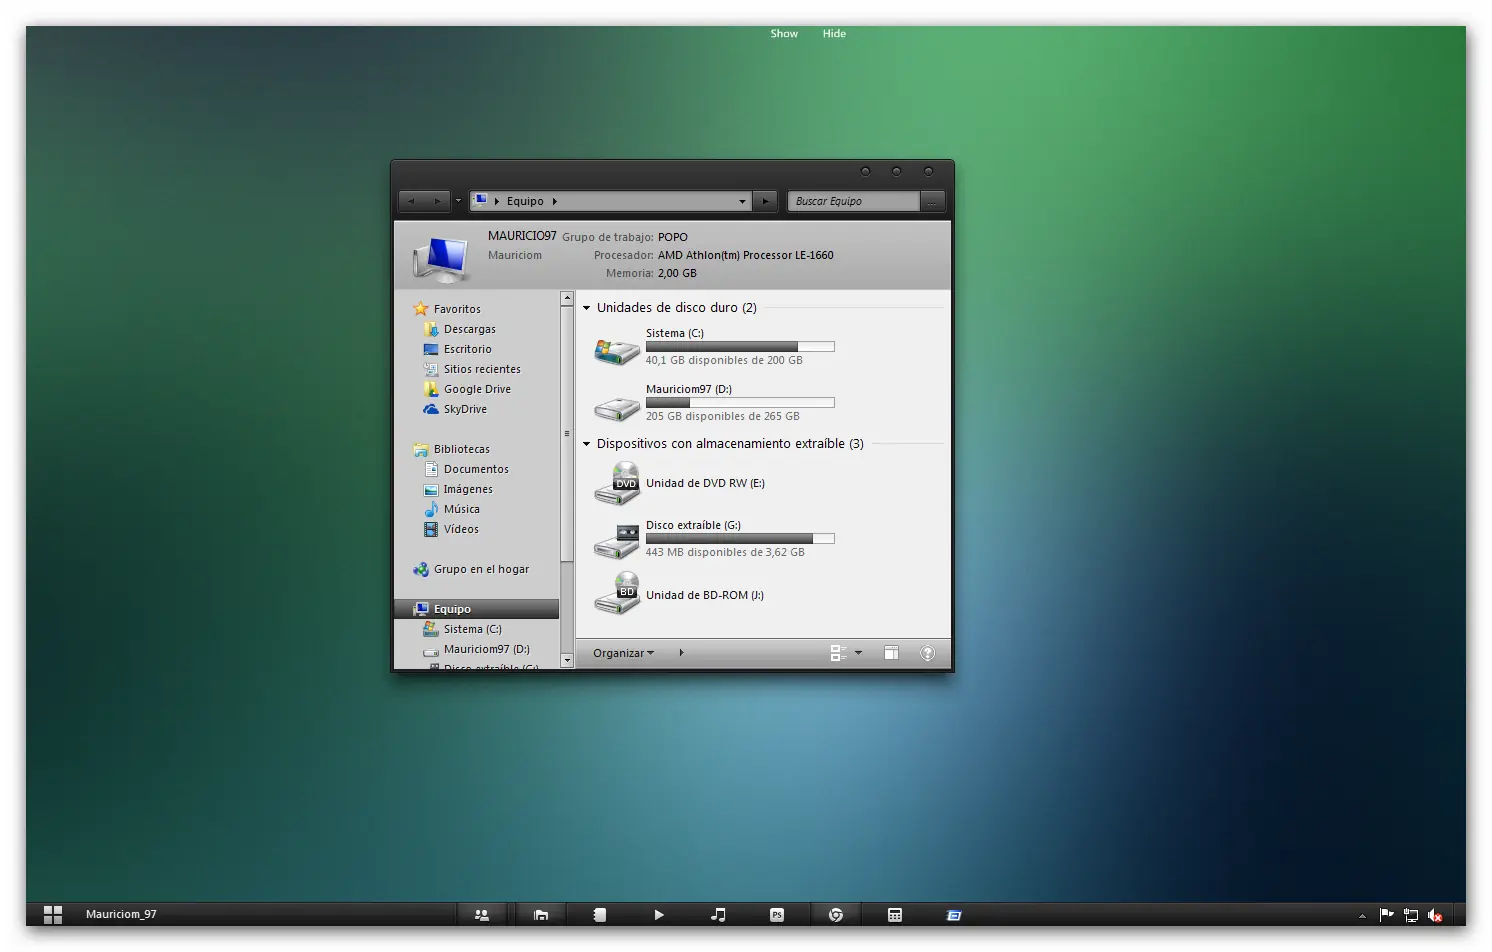Open the blue window icon on taskbar

click(954, 914)
